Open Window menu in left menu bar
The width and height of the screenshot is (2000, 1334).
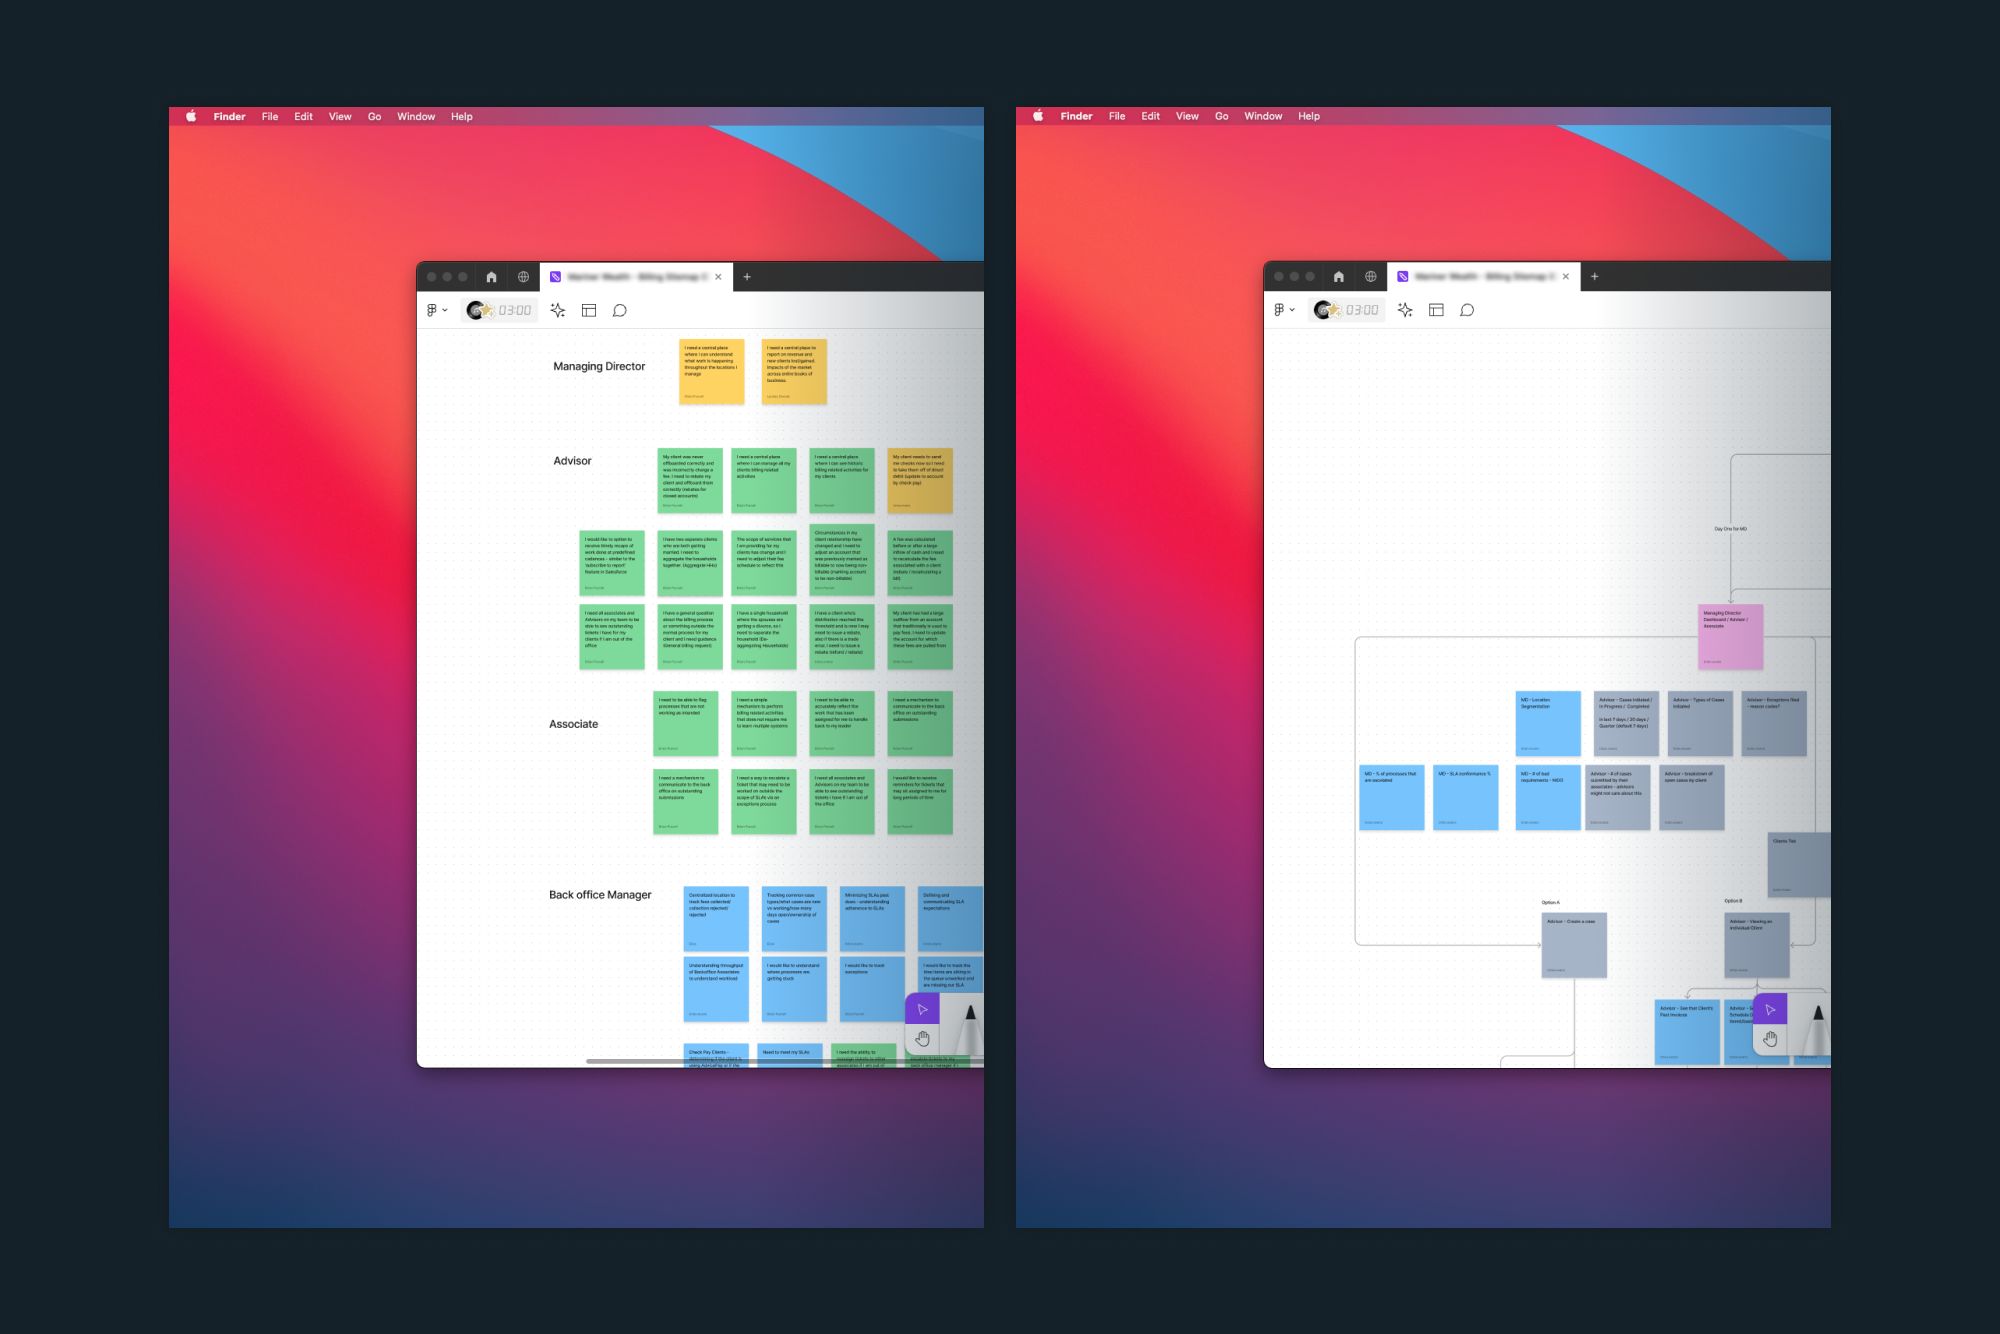tap(415, 117)
